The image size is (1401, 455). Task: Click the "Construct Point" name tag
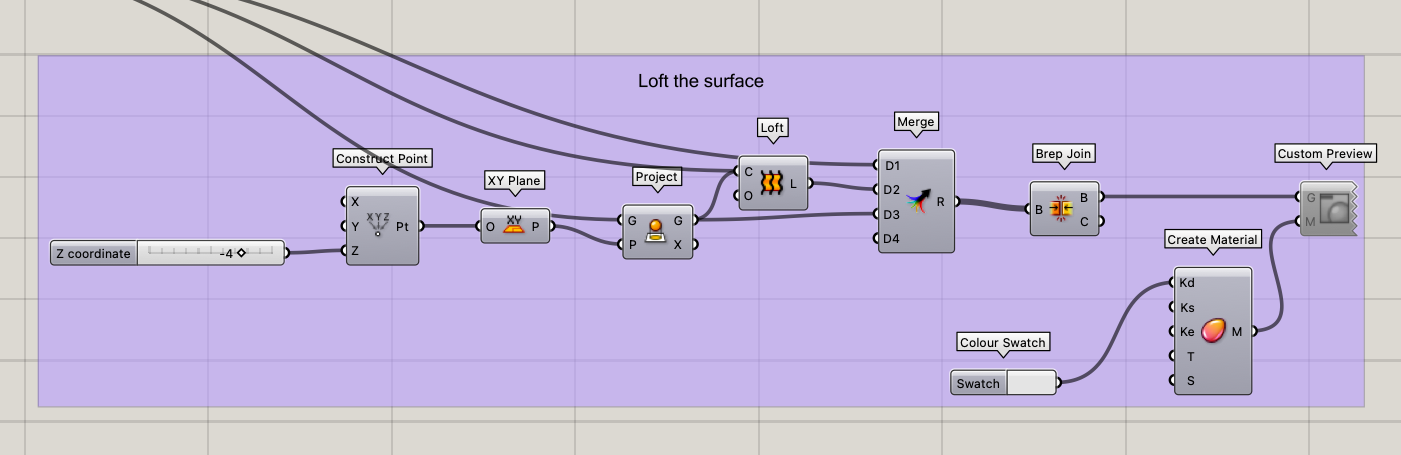click(383, 158)
